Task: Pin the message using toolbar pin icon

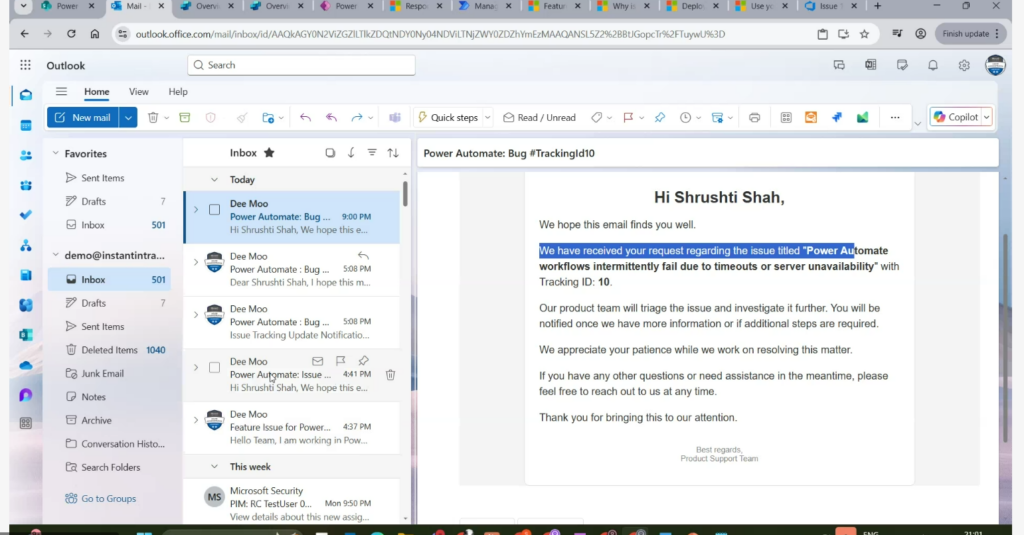Action: [x=660, y=118]
